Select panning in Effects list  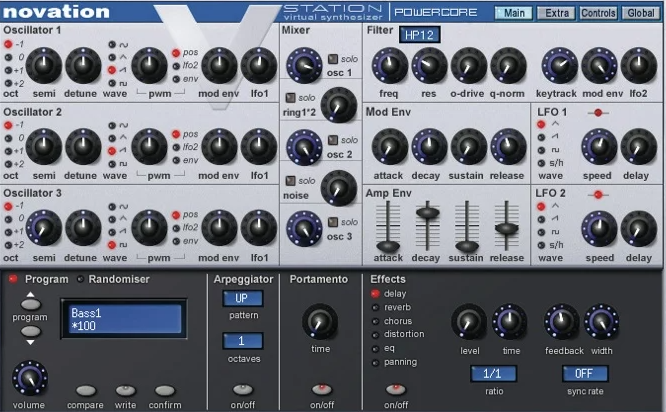tap(375, 363)
